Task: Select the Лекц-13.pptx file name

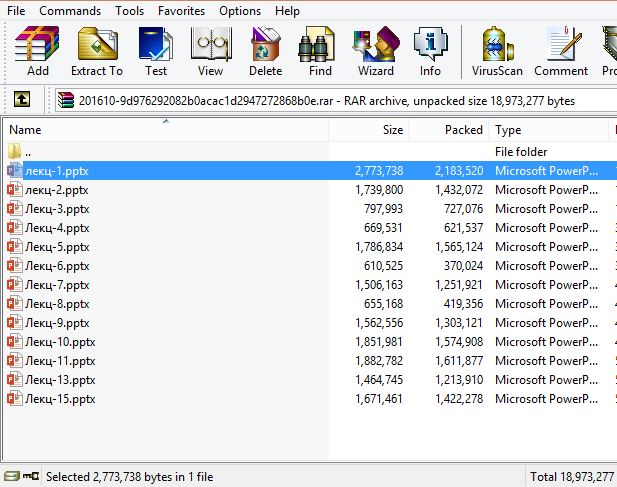Action: point(60,380)
